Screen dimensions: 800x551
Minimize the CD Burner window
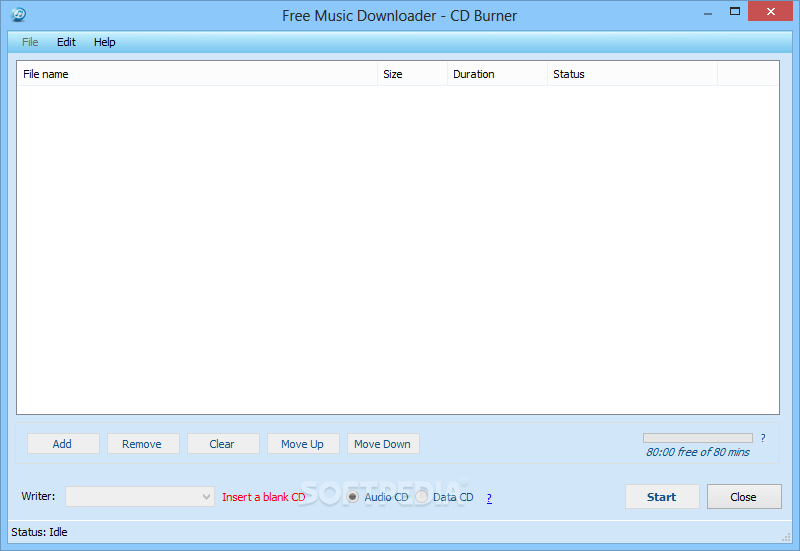[x=708, y=13]
